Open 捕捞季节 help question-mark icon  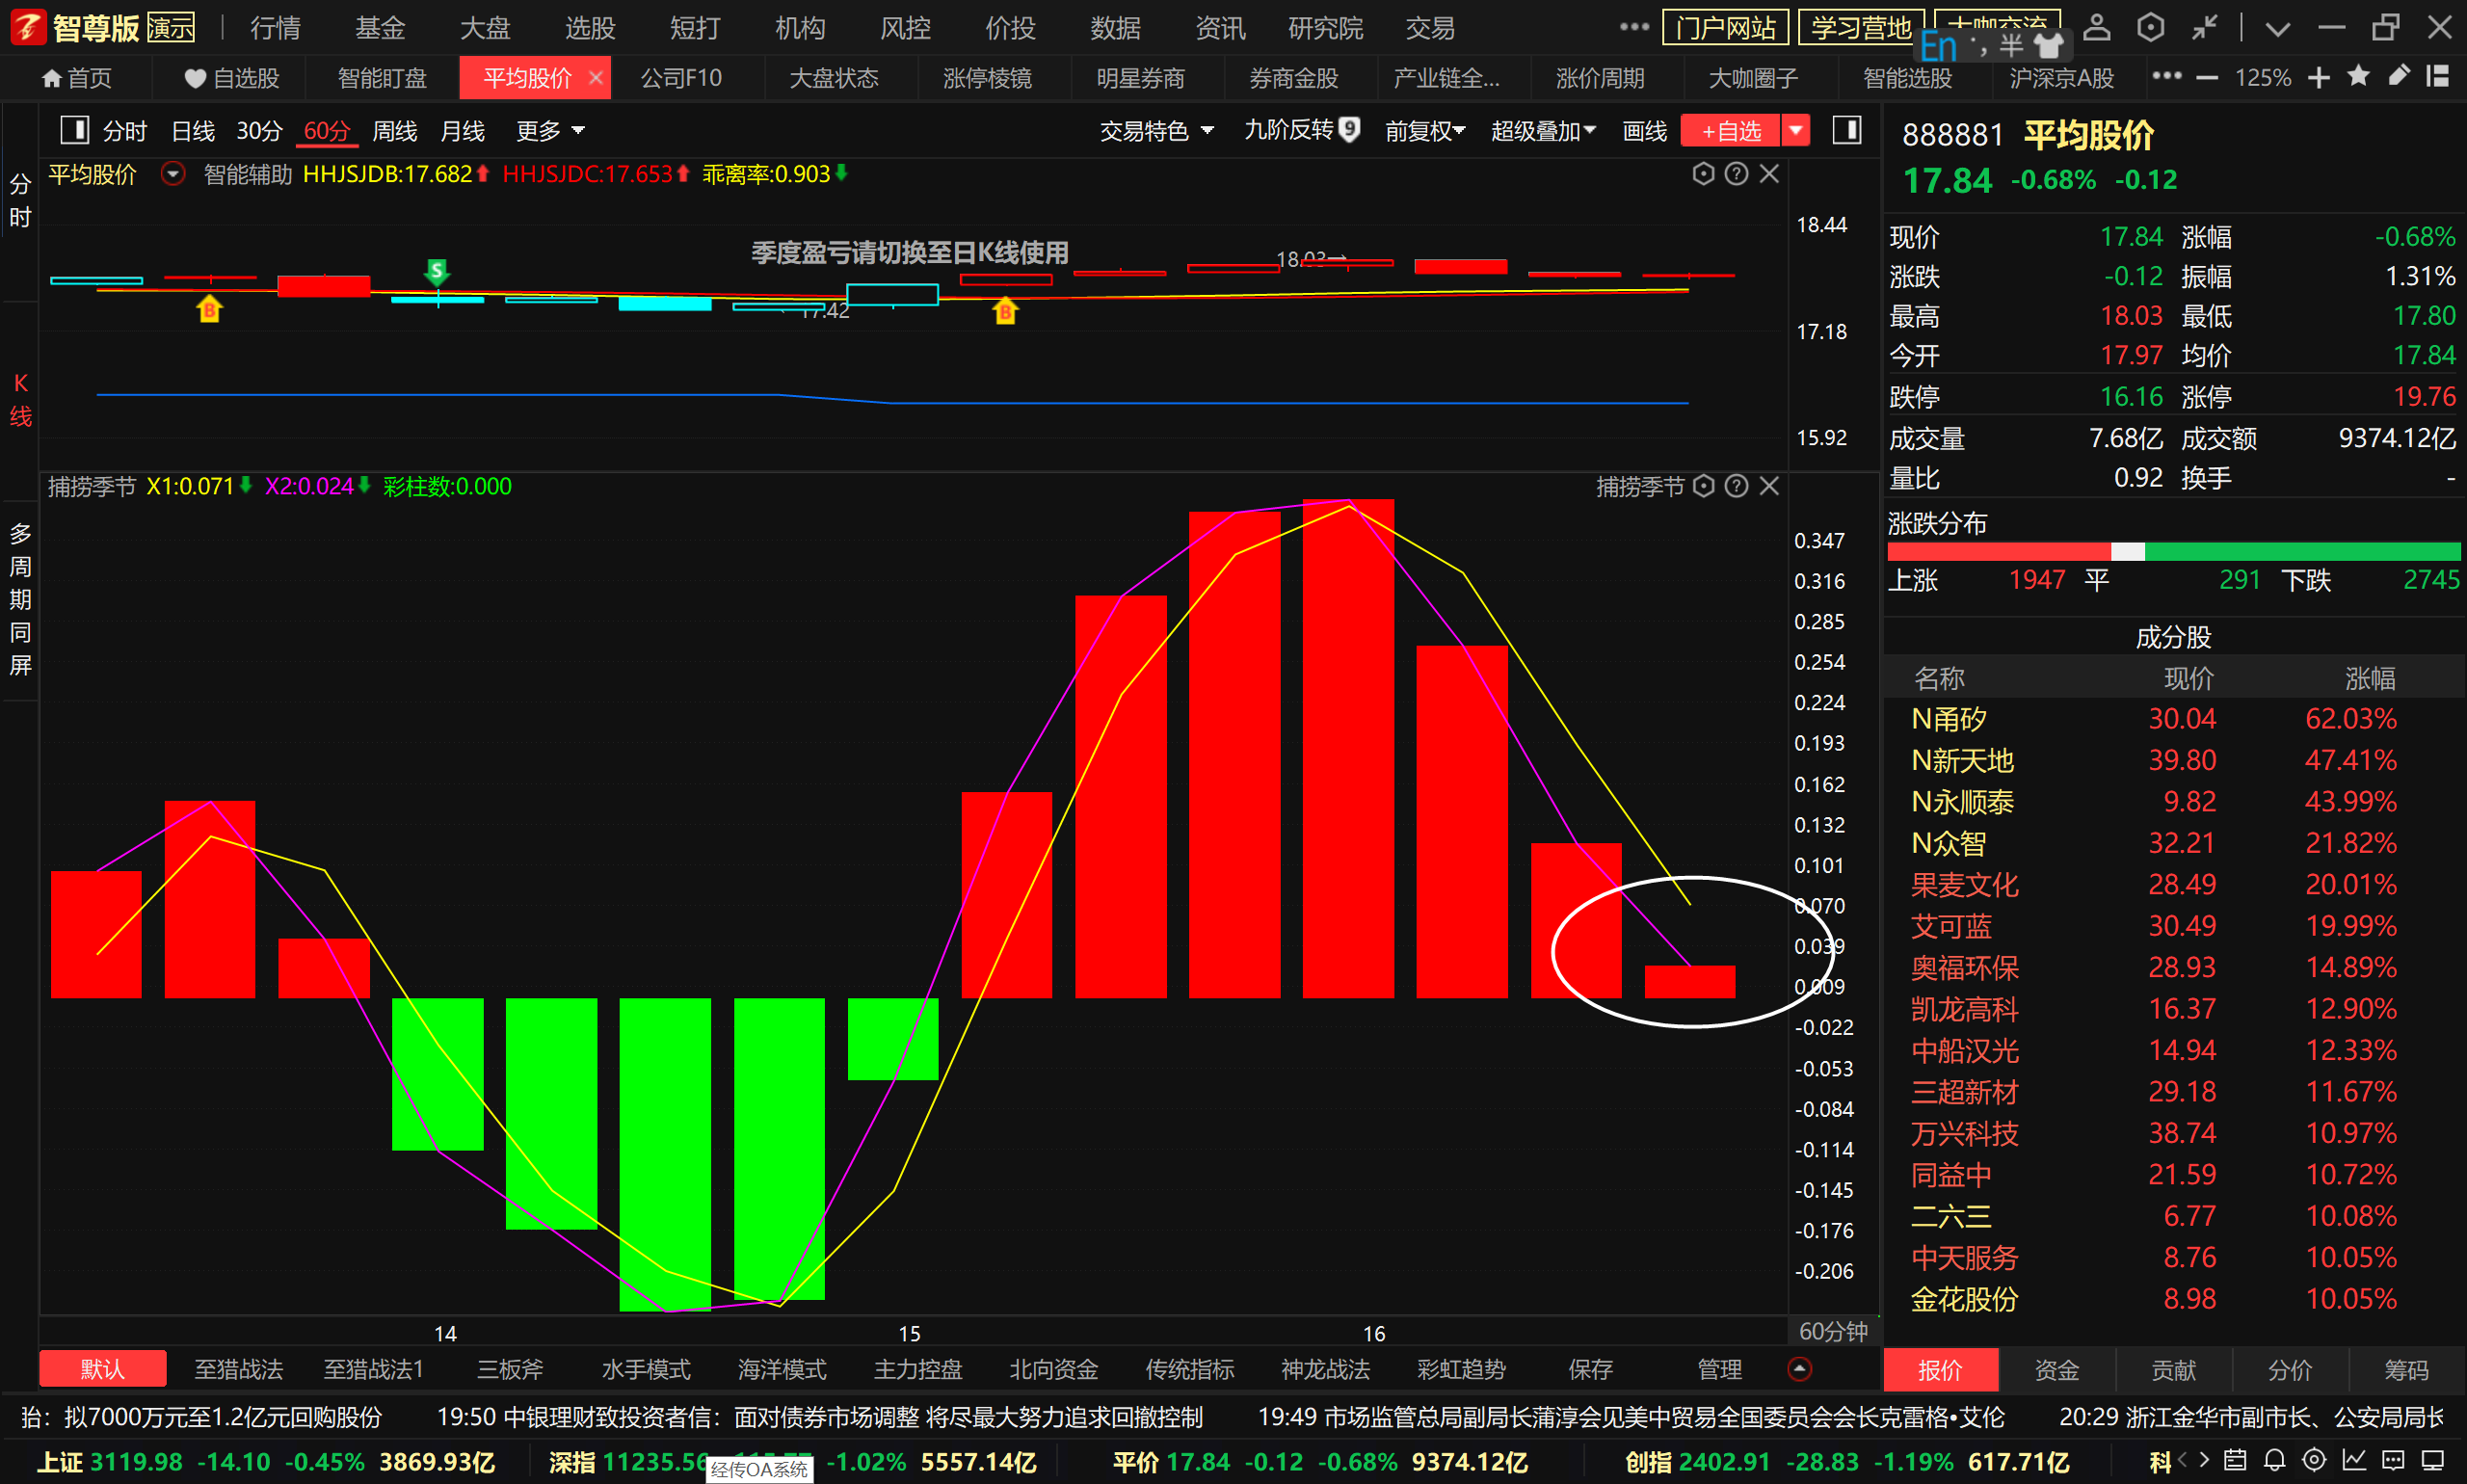click(x=1737, y=486)
